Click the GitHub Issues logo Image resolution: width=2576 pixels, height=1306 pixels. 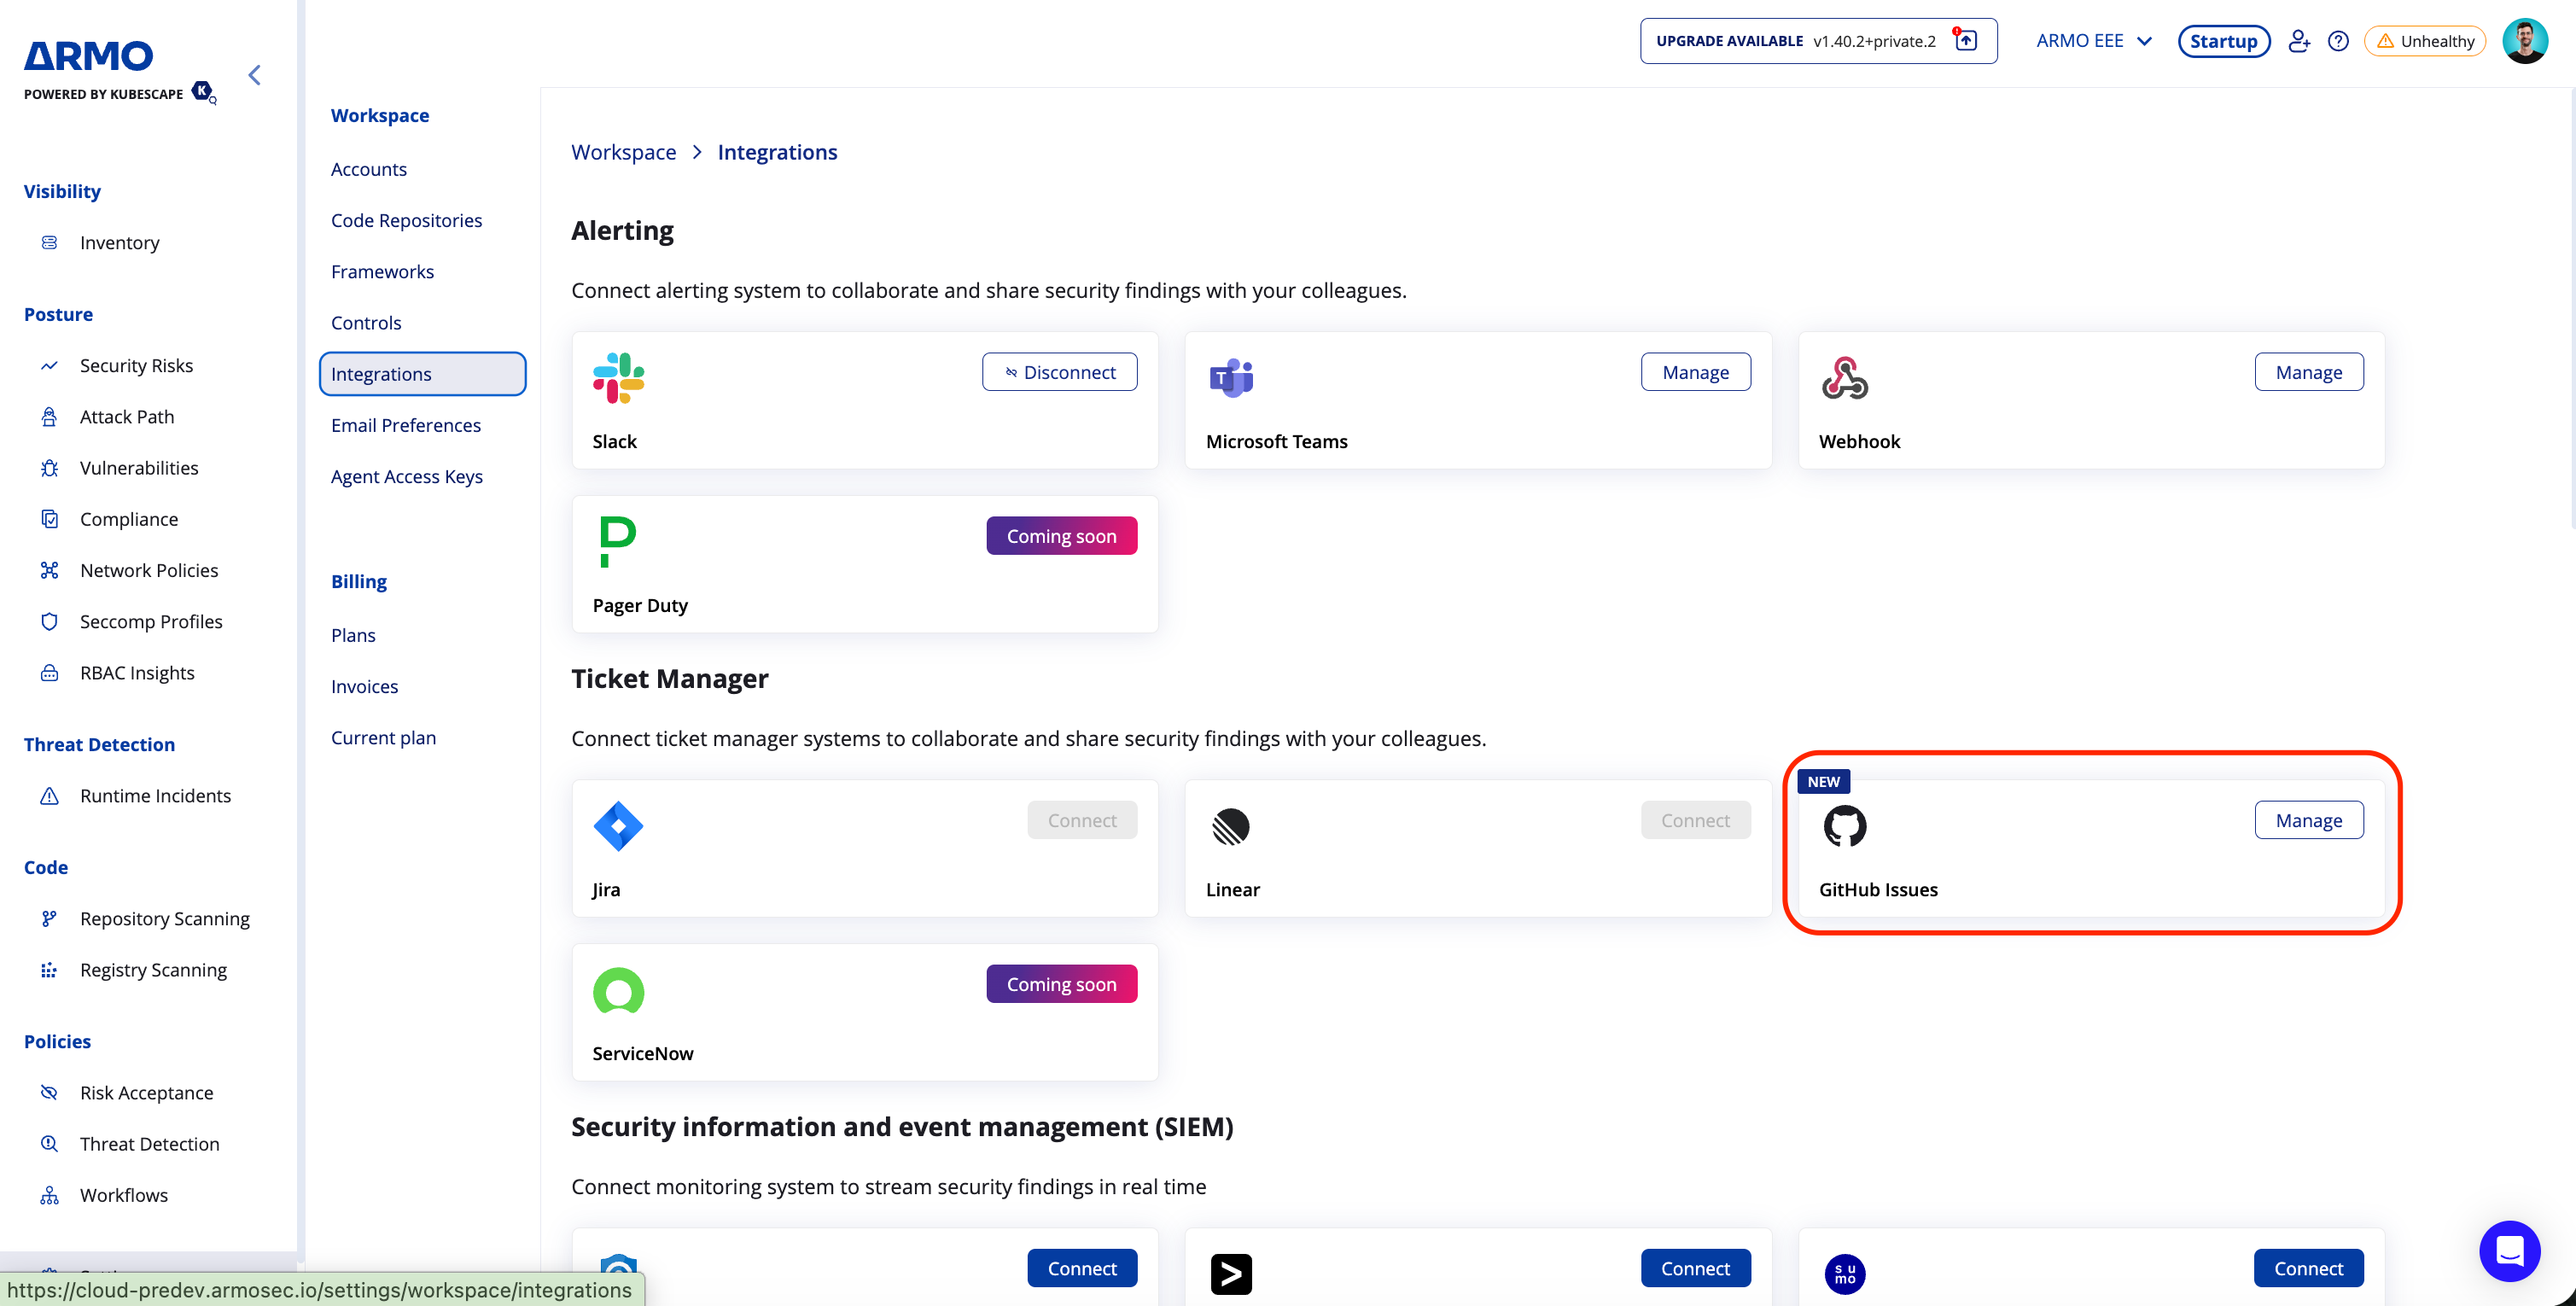(1844, 826)
